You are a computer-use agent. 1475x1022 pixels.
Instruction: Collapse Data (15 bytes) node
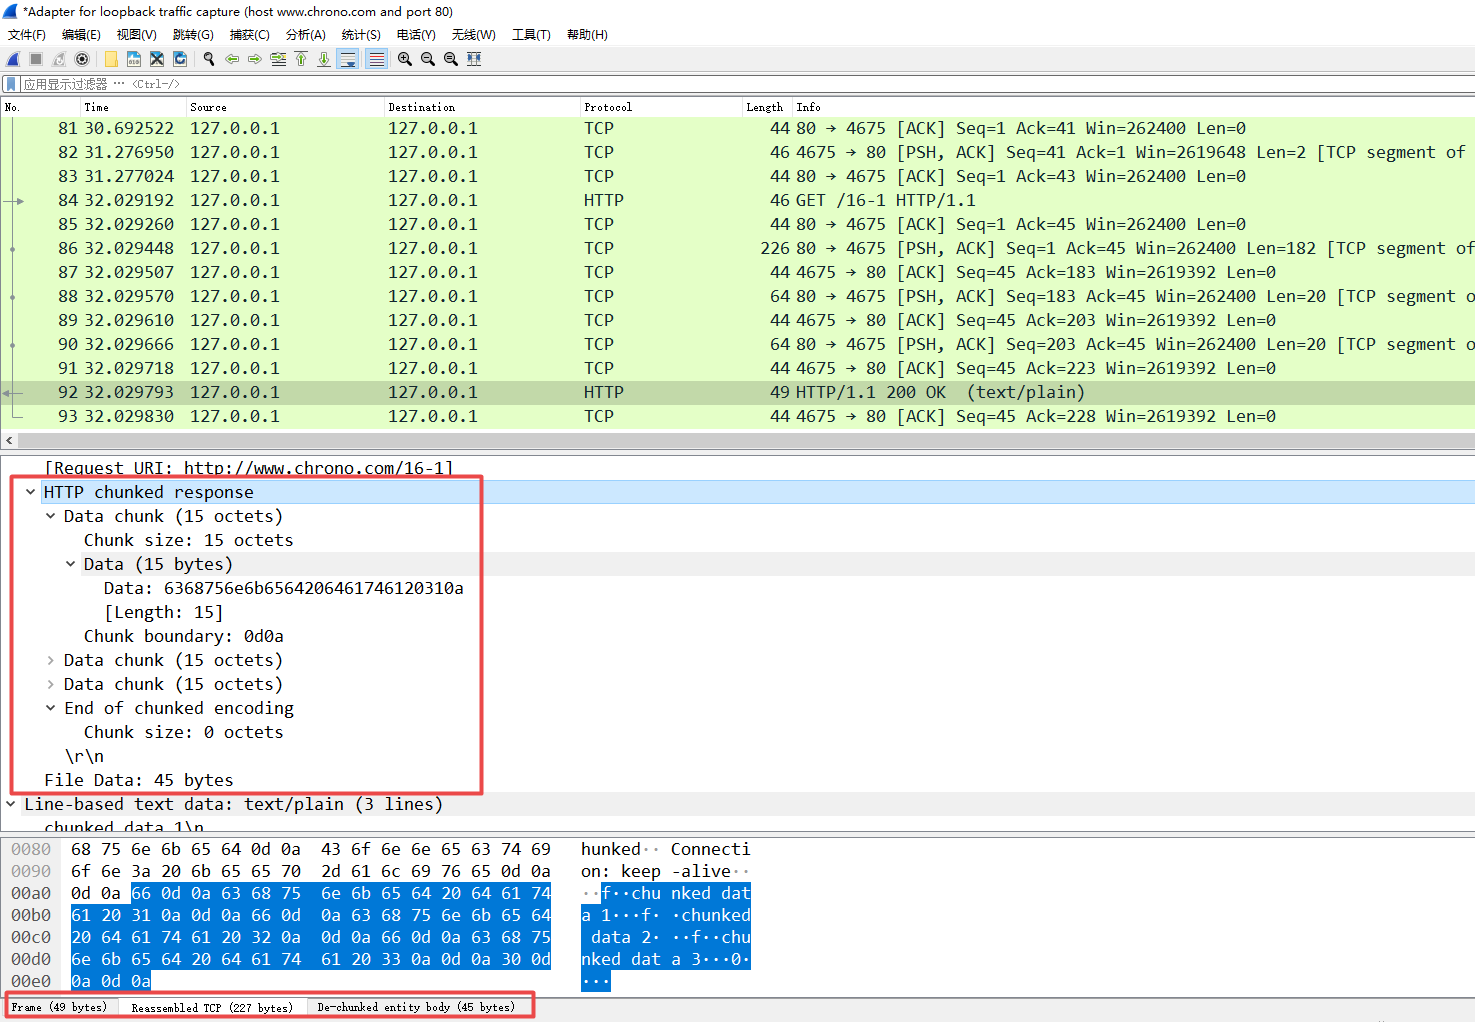click(71, 564)
